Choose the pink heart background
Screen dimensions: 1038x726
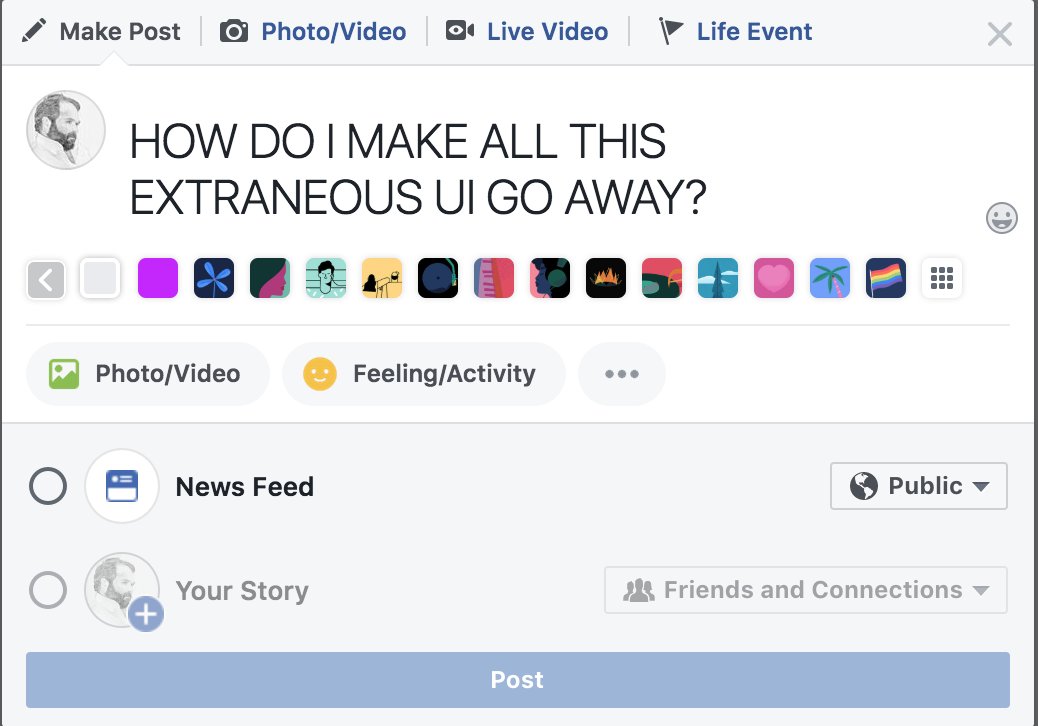pos(773,278)
